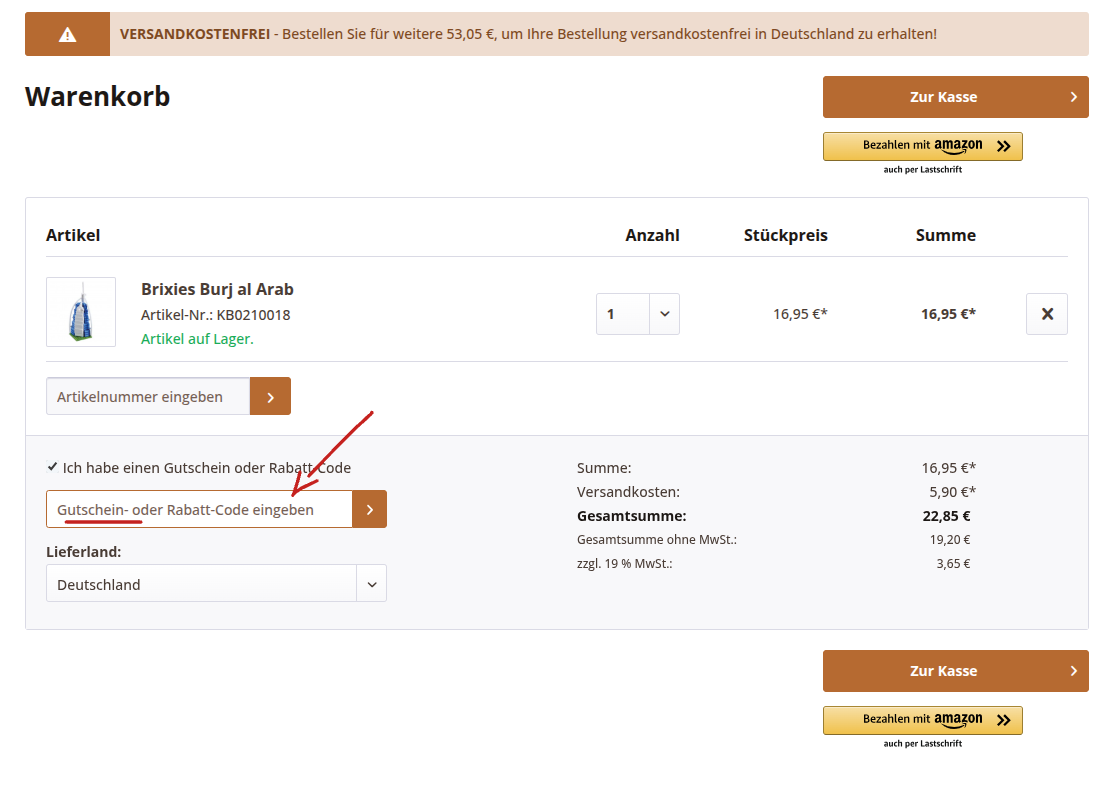Proceed using the top Zur Kasse label
The width and height of the screenshot is (1112, 791).
tap(943, 97)
